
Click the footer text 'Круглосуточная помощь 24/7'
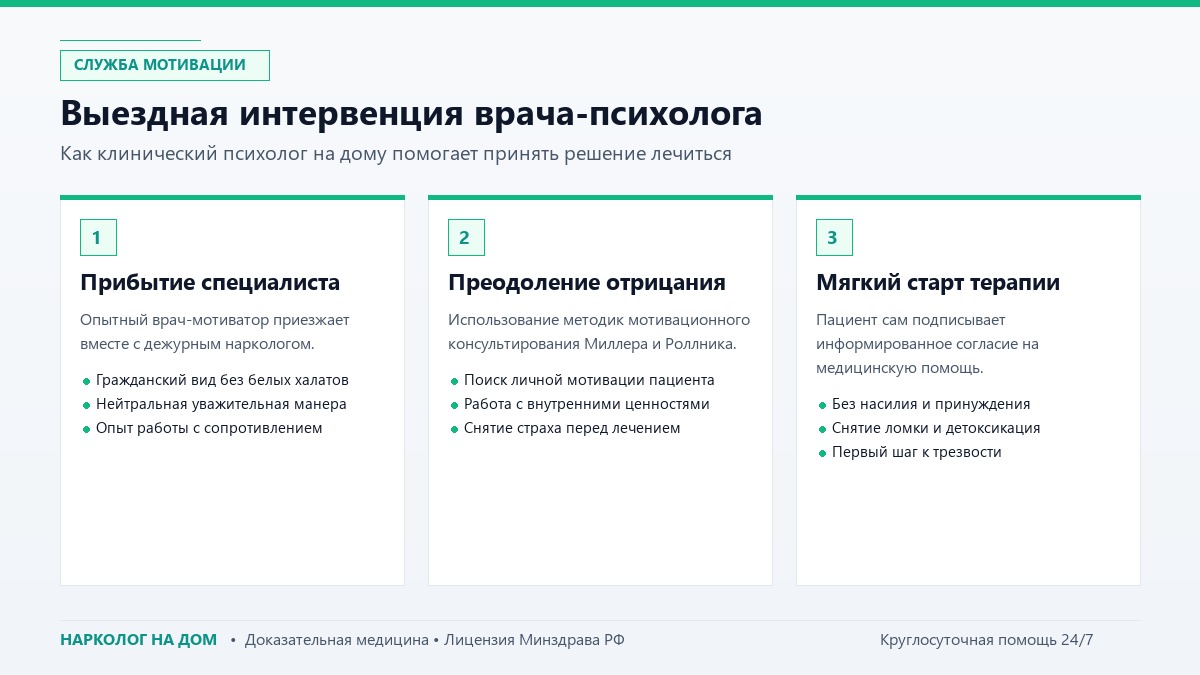point(987,640)
